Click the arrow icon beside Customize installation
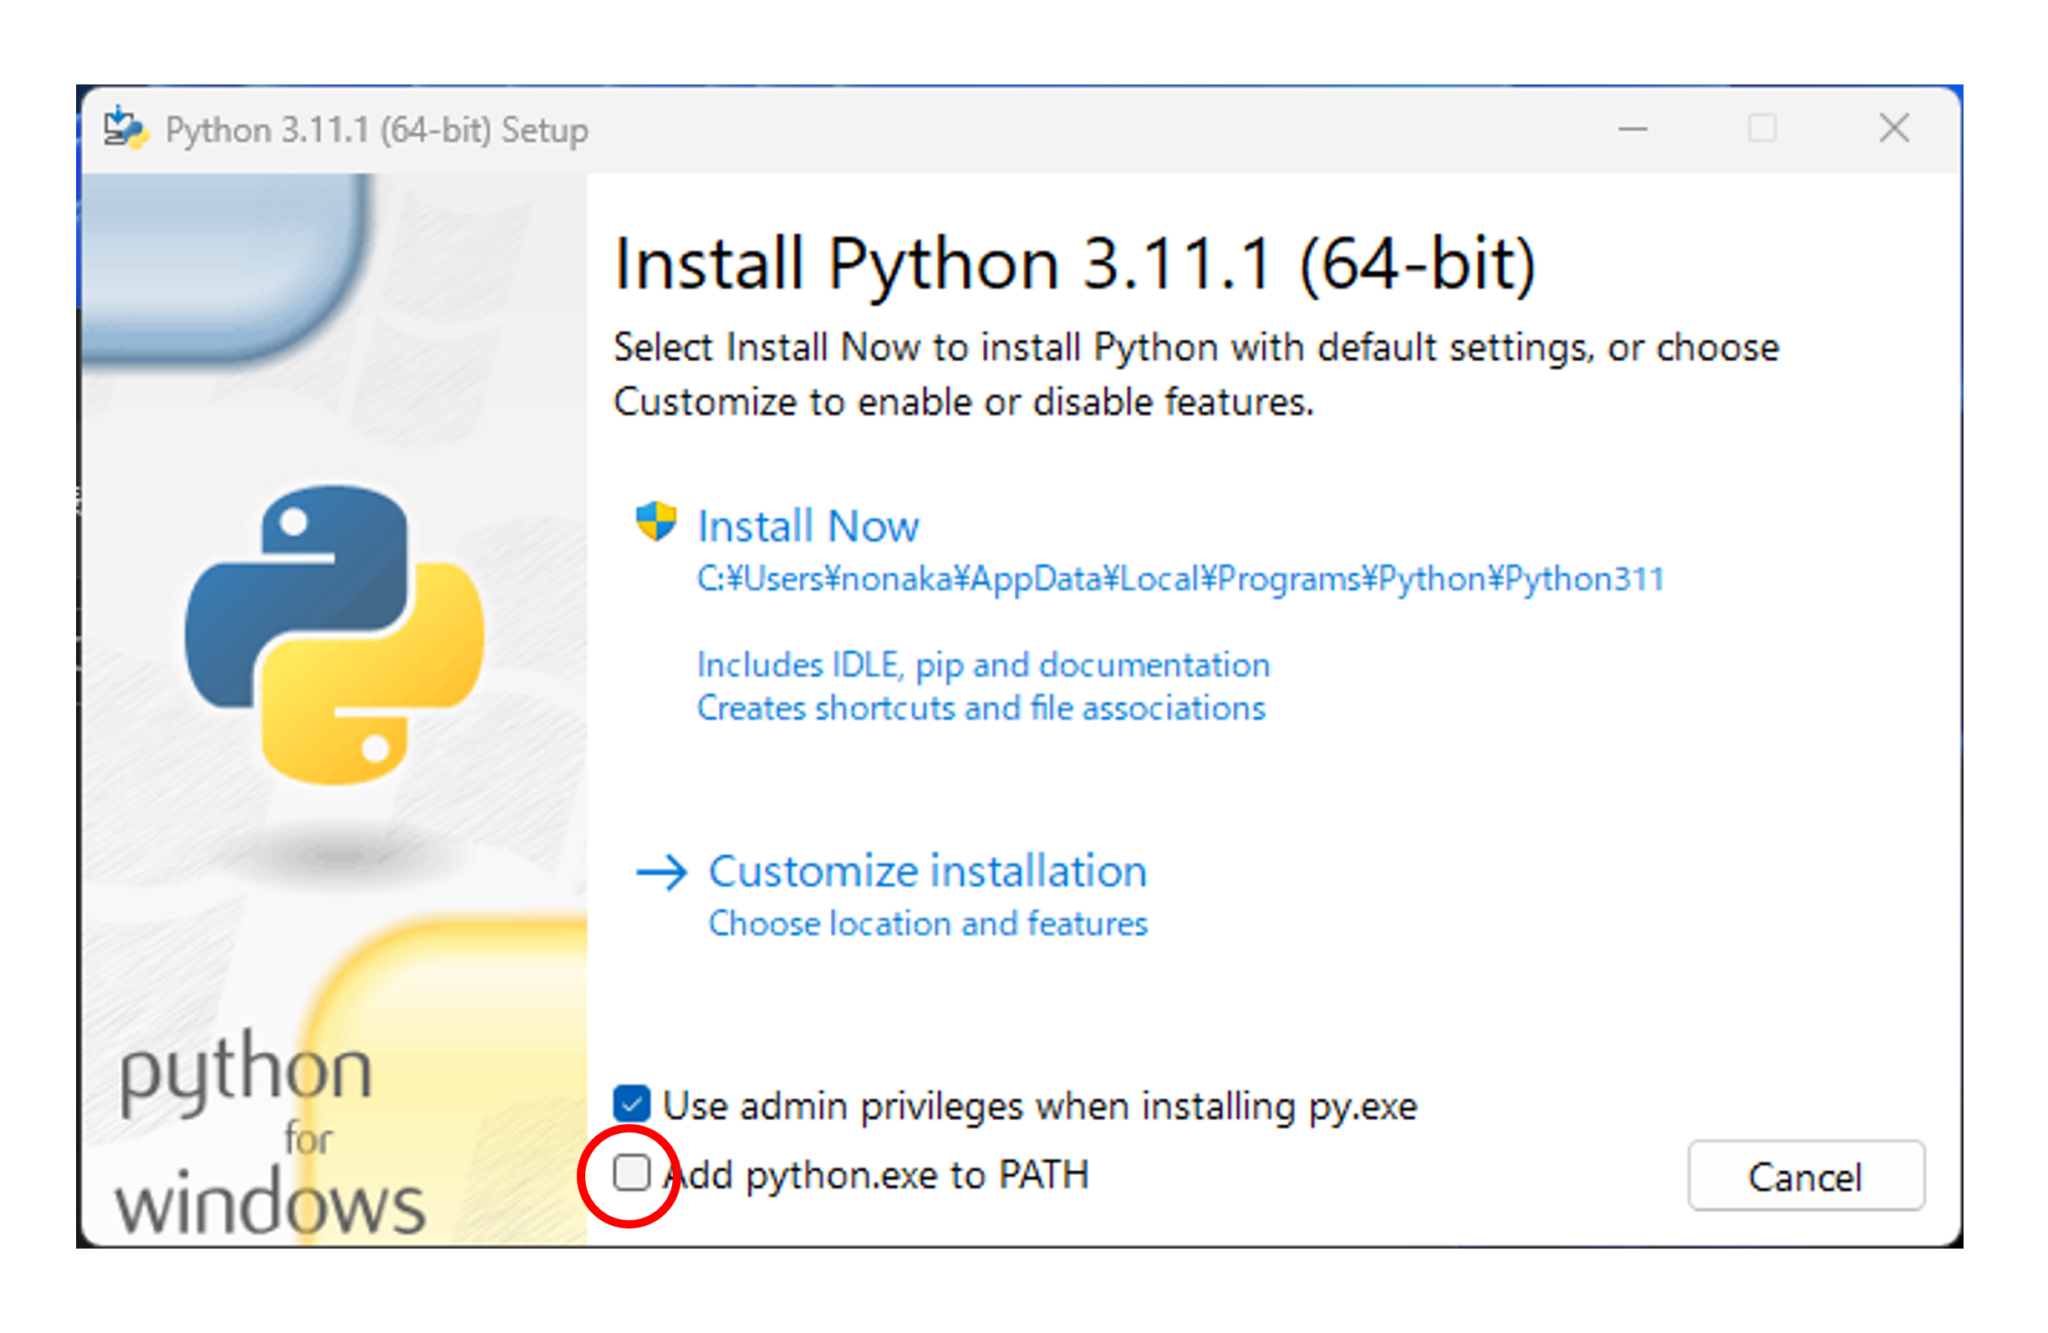2048x1333 pixels. [662, 872]
